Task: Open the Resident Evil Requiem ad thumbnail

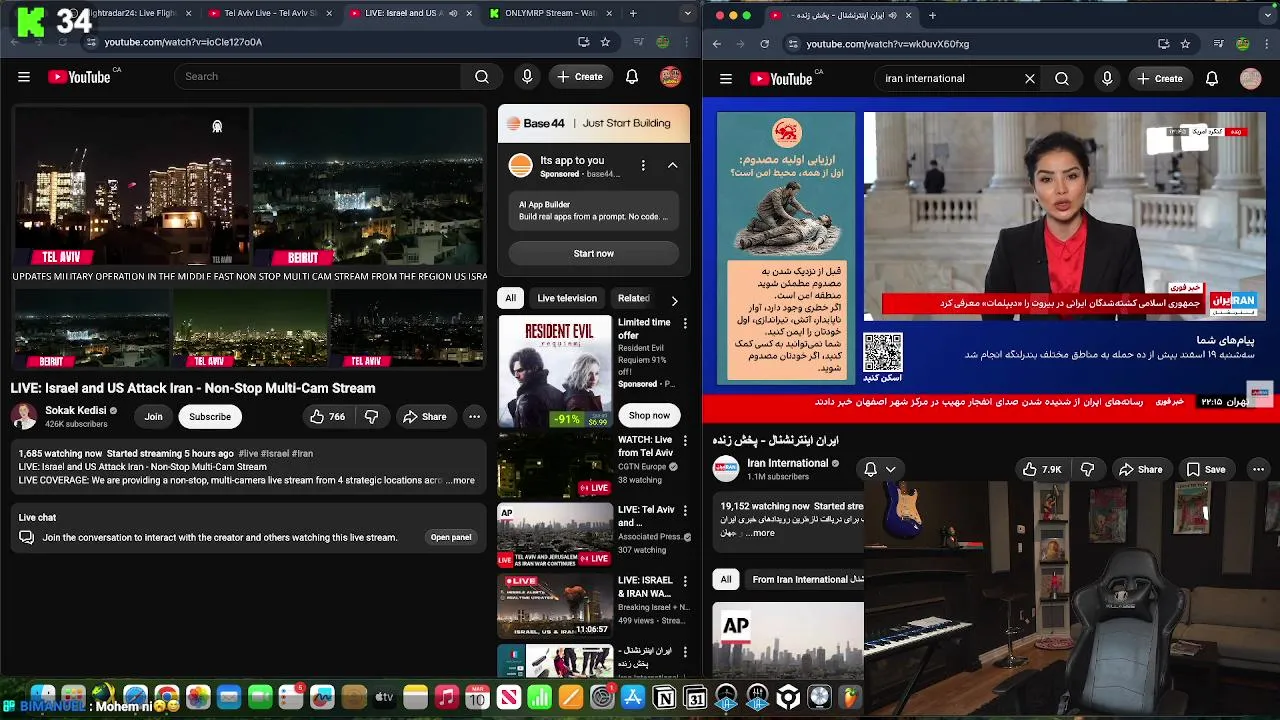Action: pyautogui.click(x=555, y=371)
